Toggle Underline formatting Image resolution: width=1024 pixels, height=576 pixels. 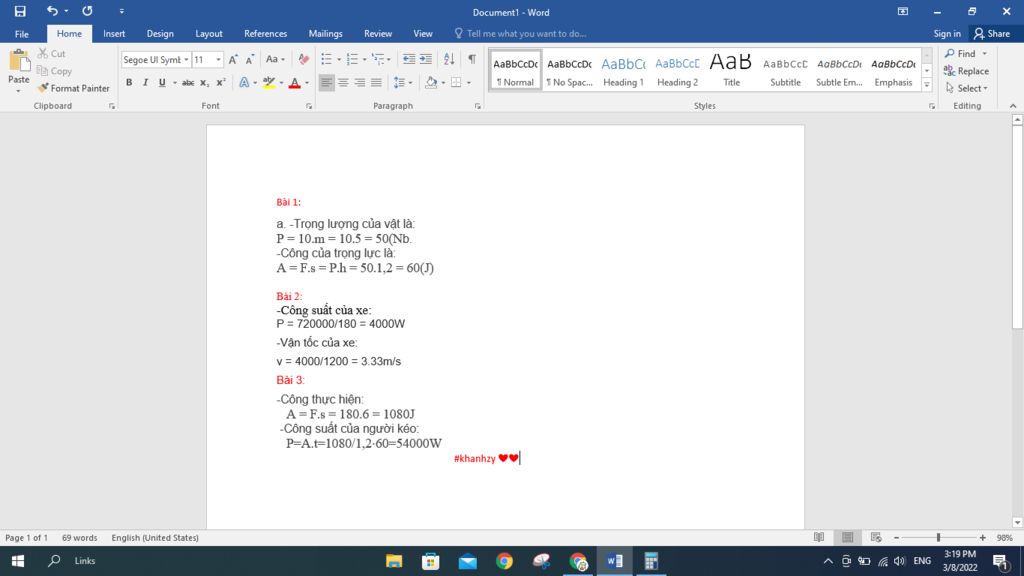point(162,83)
